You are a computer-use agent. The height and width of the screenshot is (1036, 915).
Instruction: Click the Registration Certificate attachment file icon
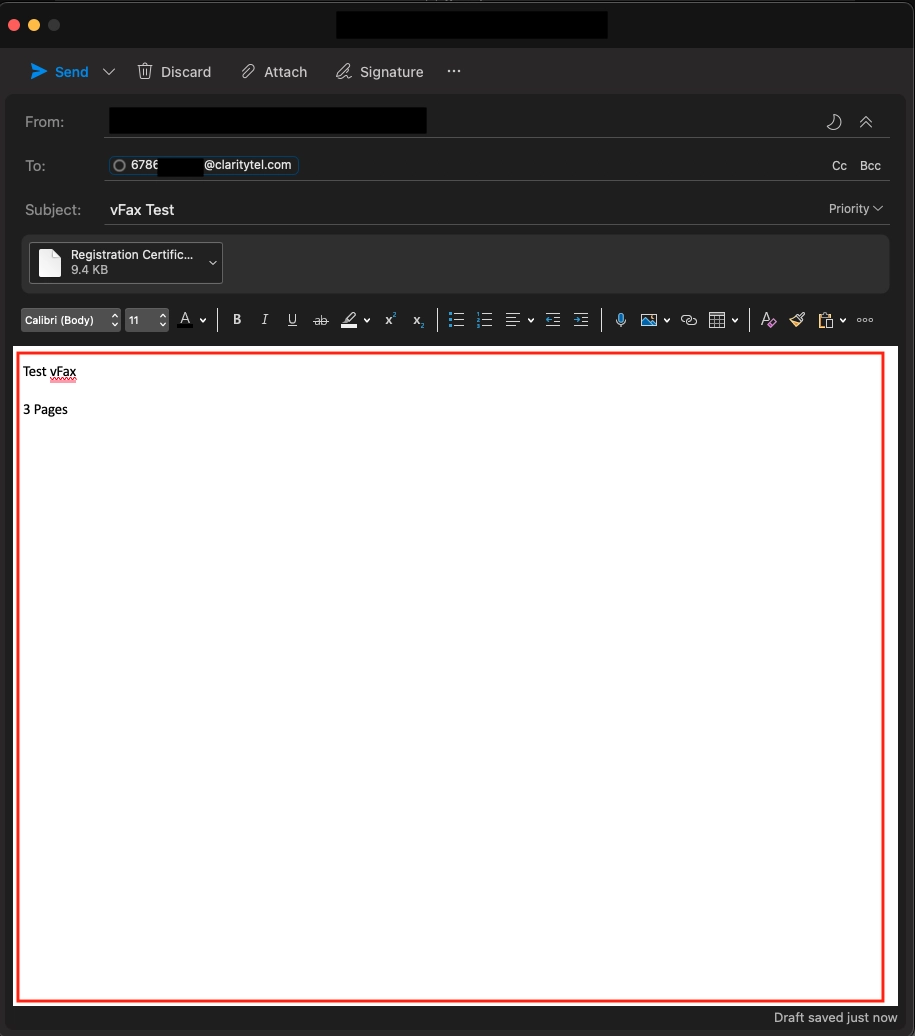[50, 262]
